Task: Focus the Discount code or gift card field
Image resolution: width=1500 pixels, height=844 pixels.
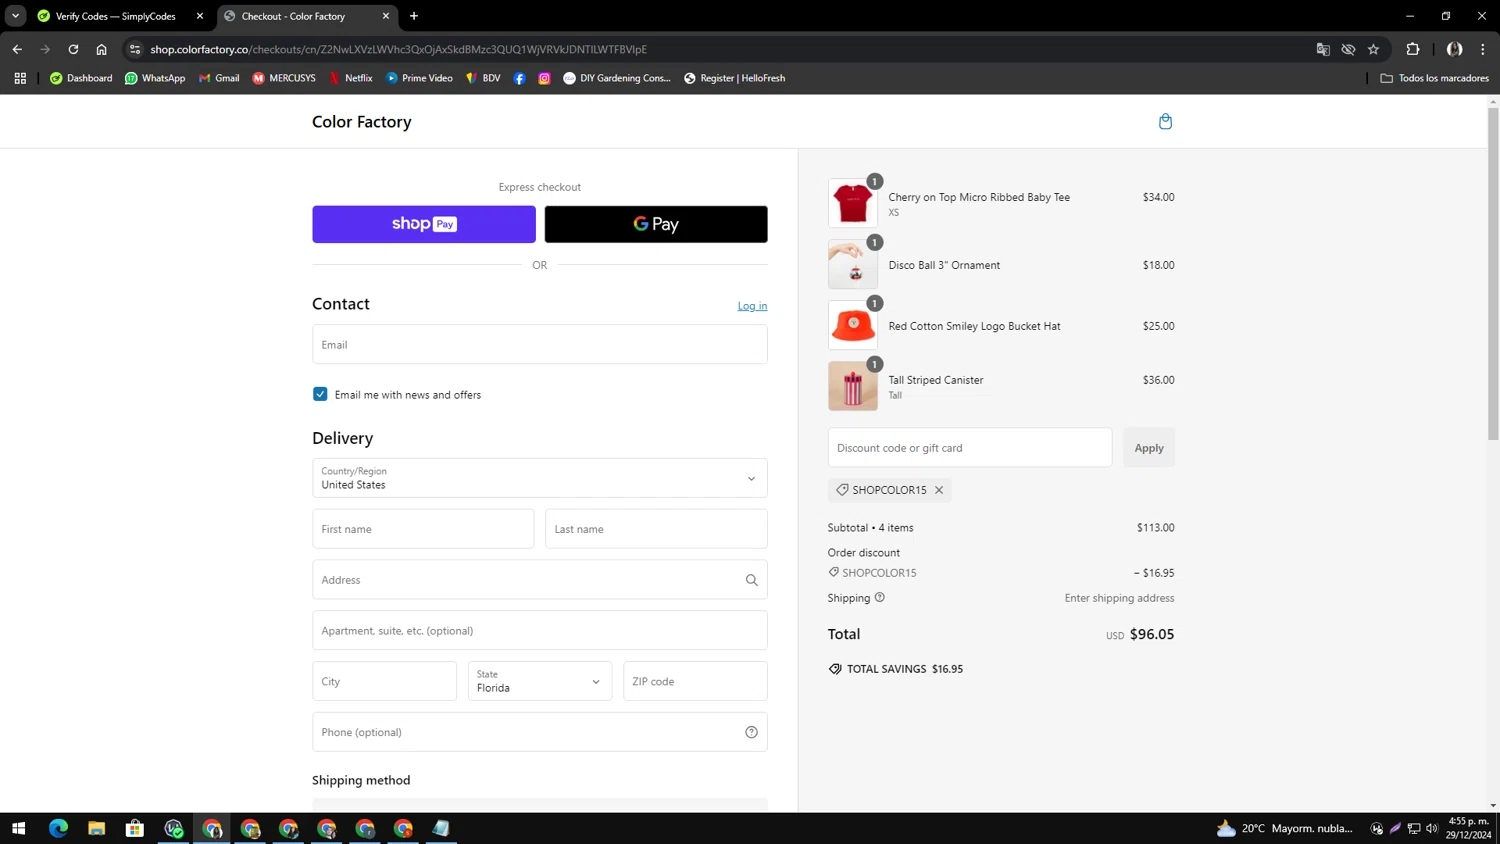Action: coord(970,448)
